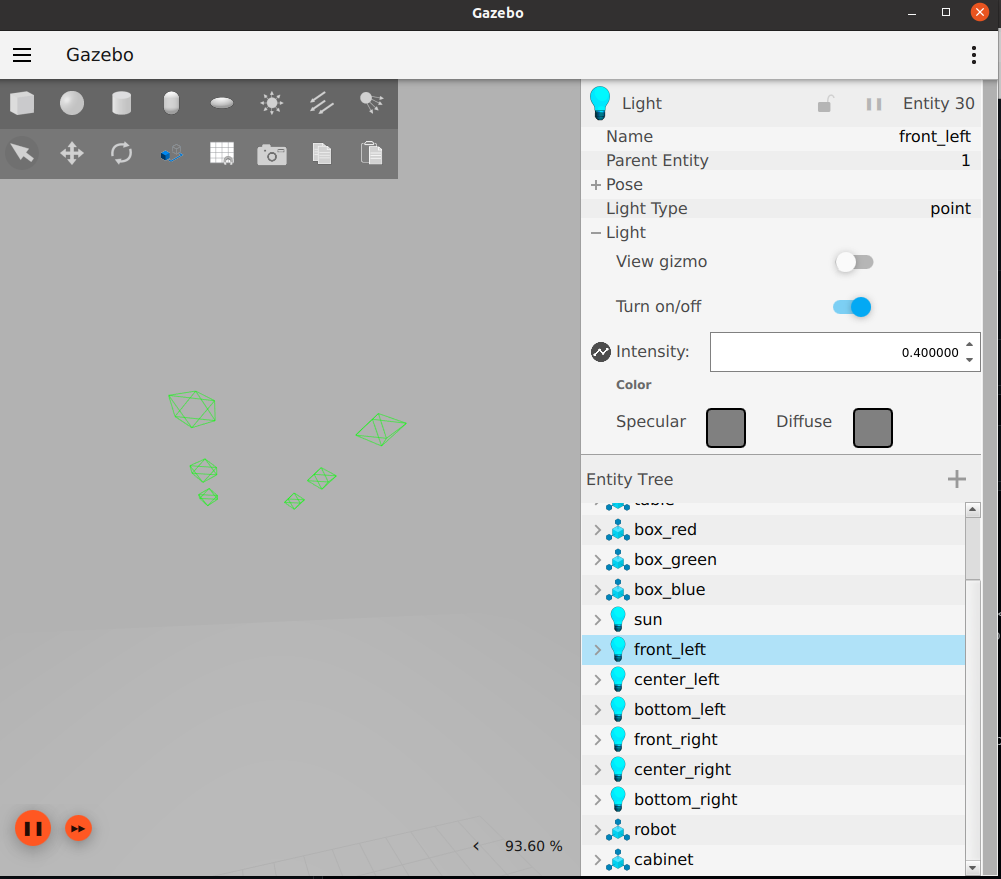Viewport: 1001px width, 879px height.
Task: Click the 93.60 % real time factor
Action: click(534, 846)
